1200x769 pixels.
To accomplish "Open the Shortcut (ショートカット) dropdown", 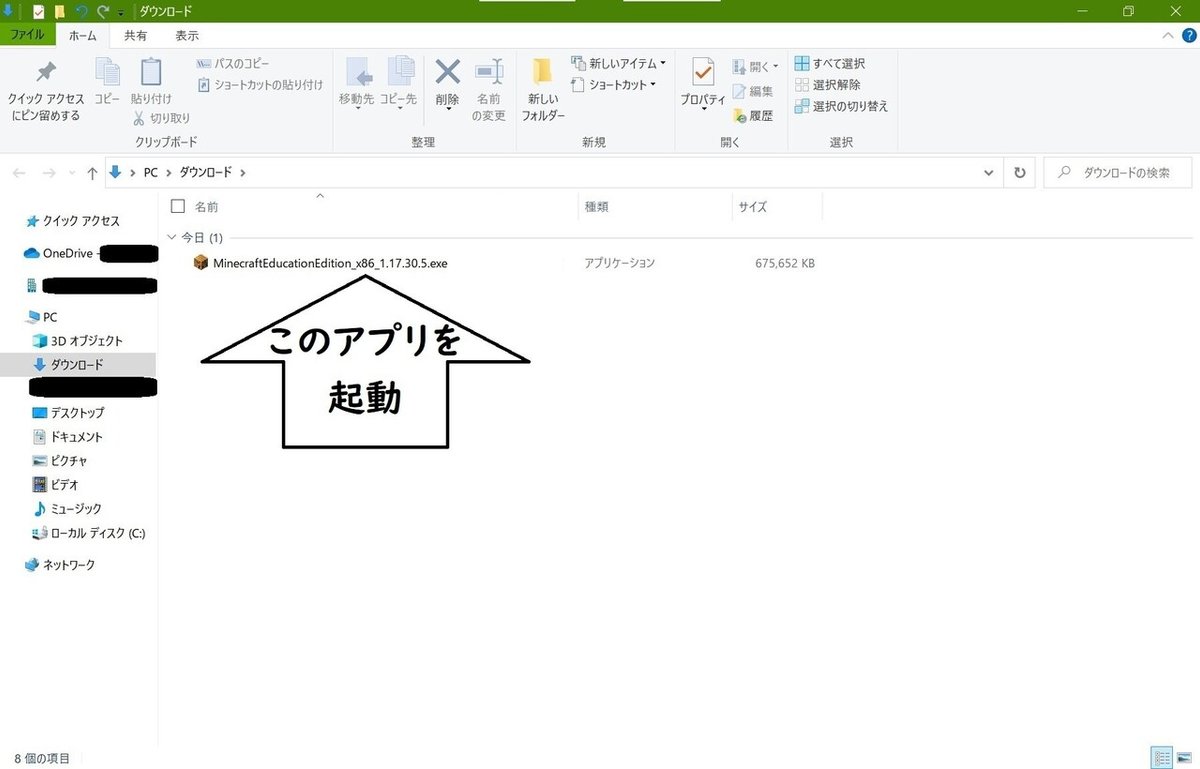I will pyautogui.click(x=613, y=85).
